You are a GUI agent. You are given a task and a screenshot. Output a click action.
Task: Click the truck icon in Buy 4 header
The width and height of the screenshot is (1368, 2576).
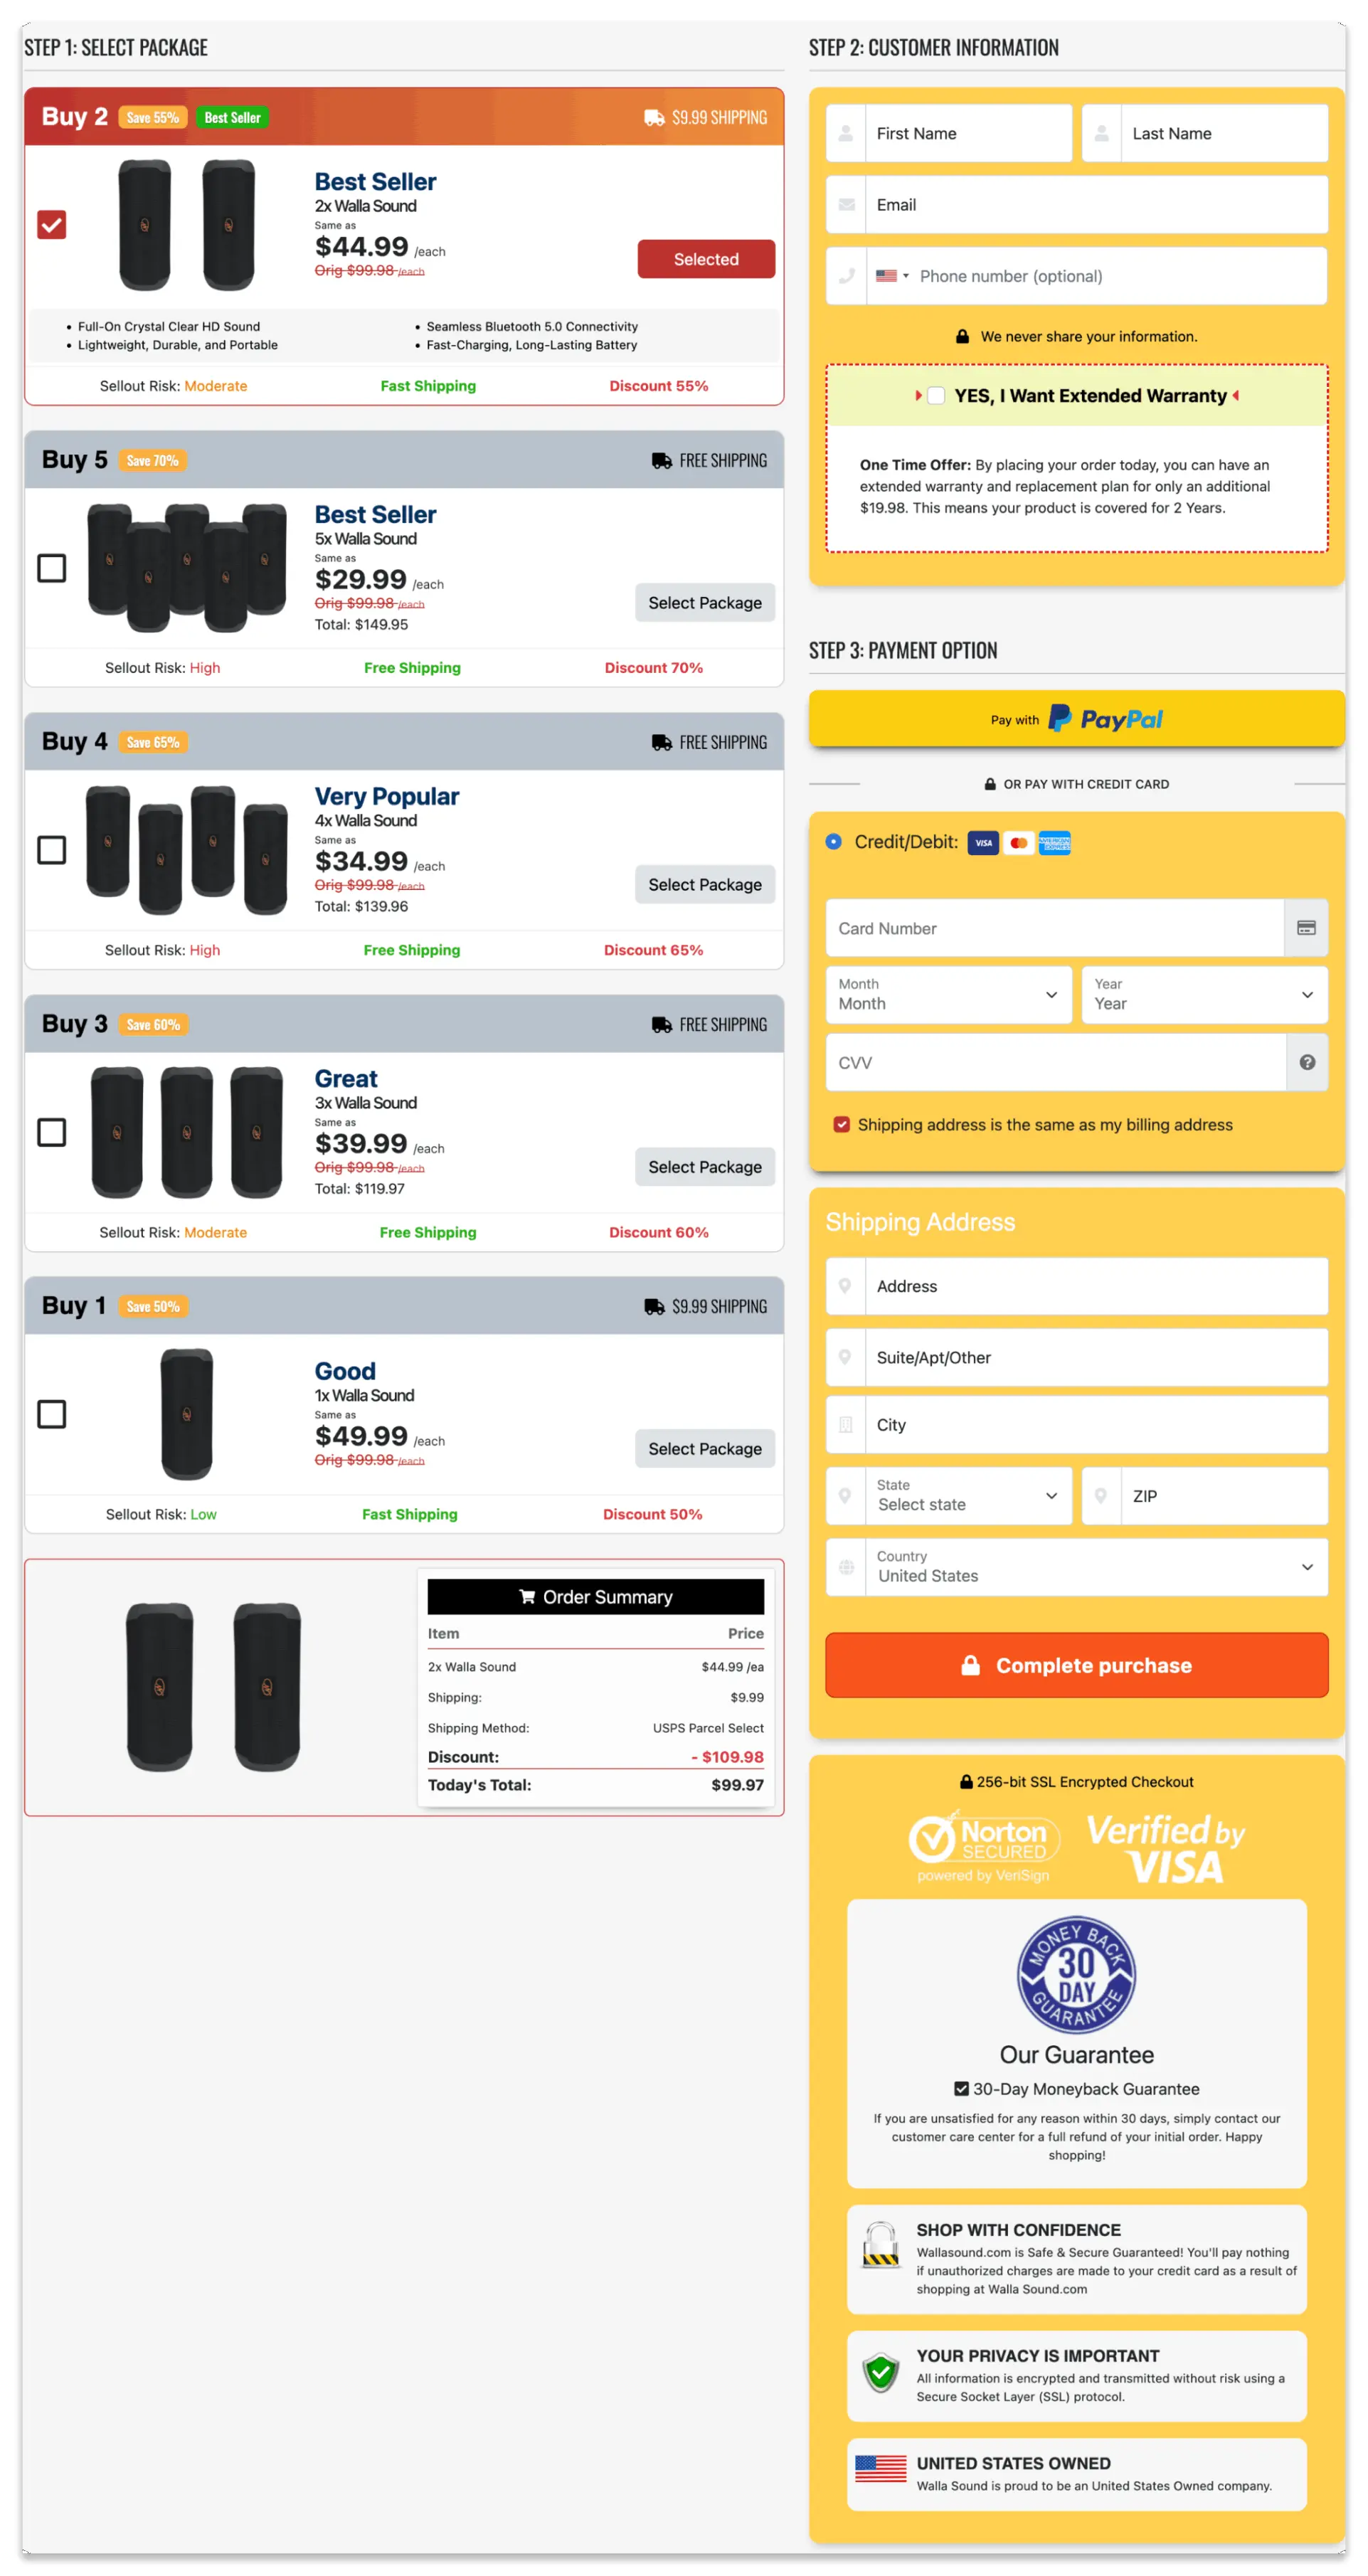coord(661,743)
